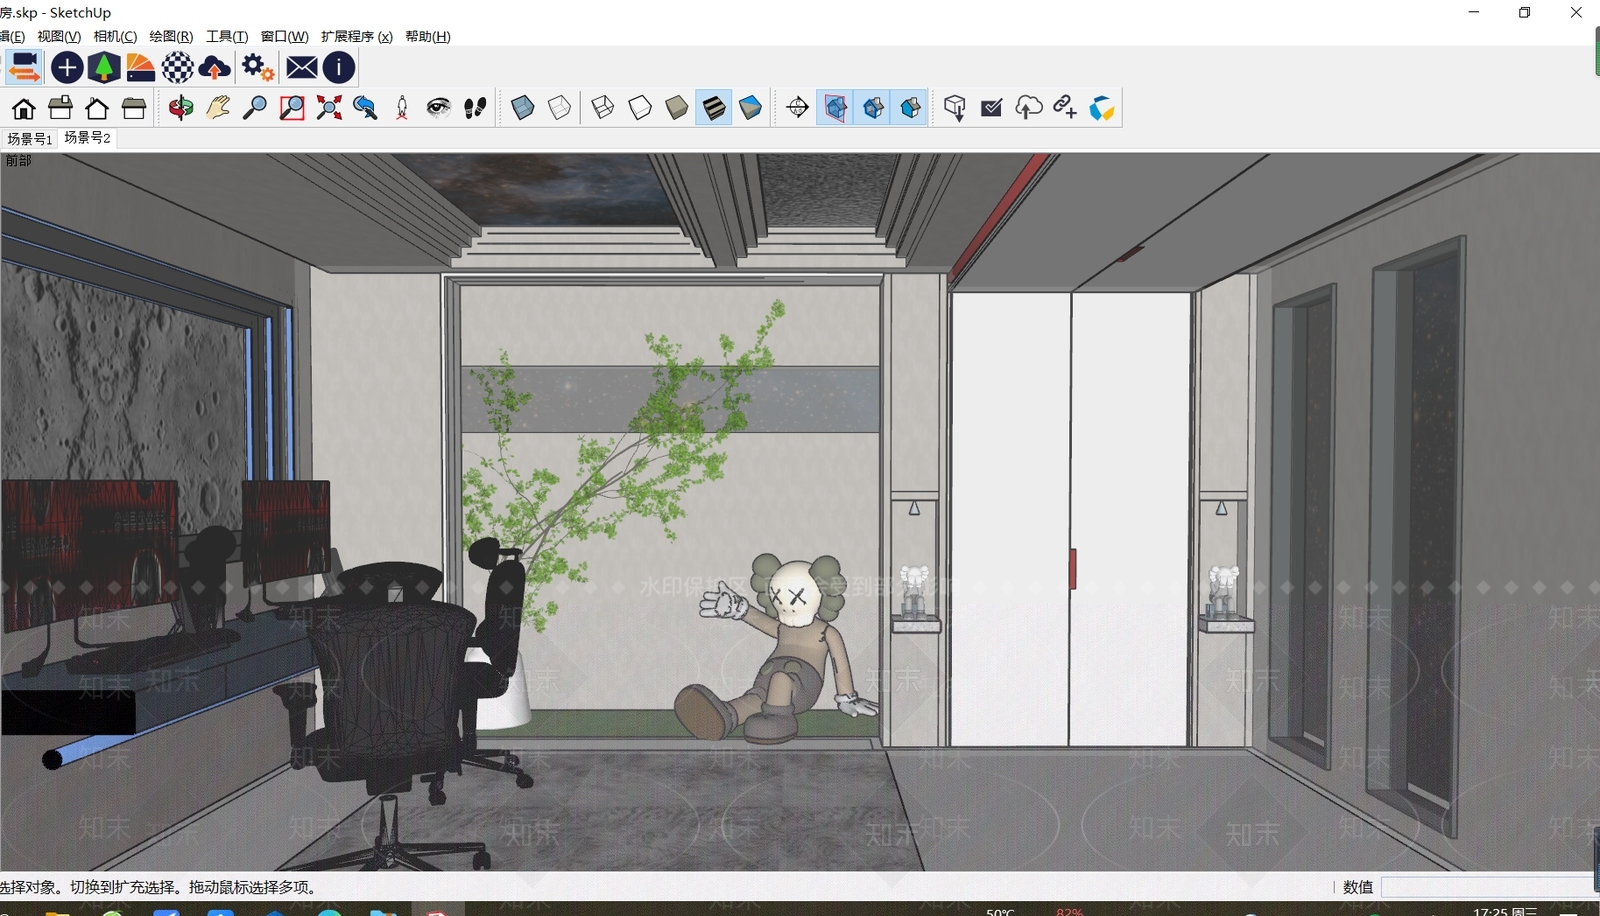Select the Look Around eye tool
Screen dimensions: 1600x916
pos(438,108)
